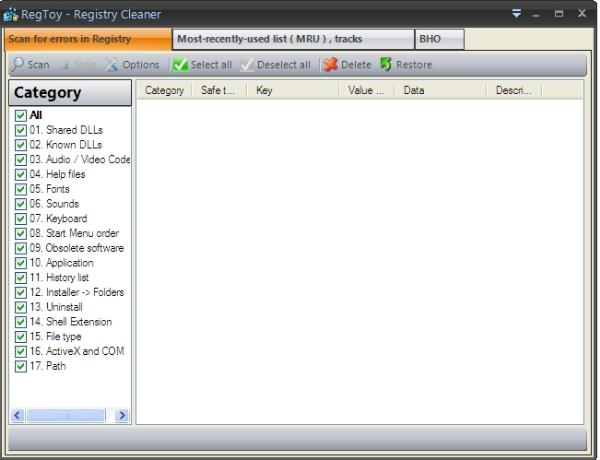Click the category list left scroll arrow
This screenshot has width=600, height=460.
coord(18,415)
